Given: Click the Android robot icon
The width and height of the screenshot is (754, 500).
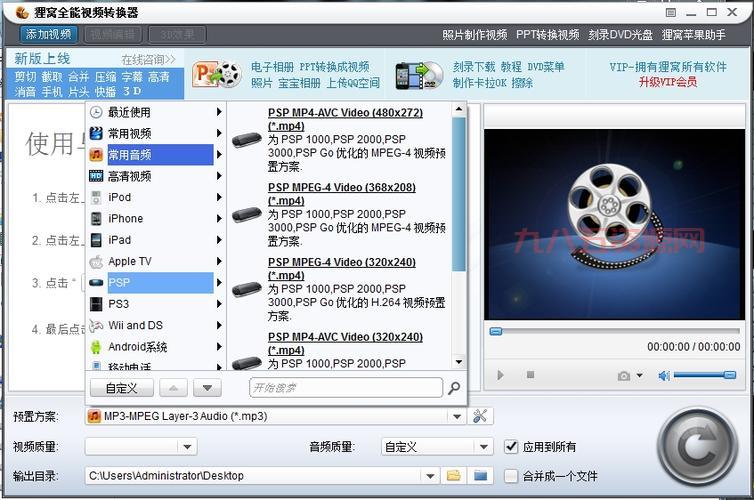Looking at the screenshot, I should point(96,347).
